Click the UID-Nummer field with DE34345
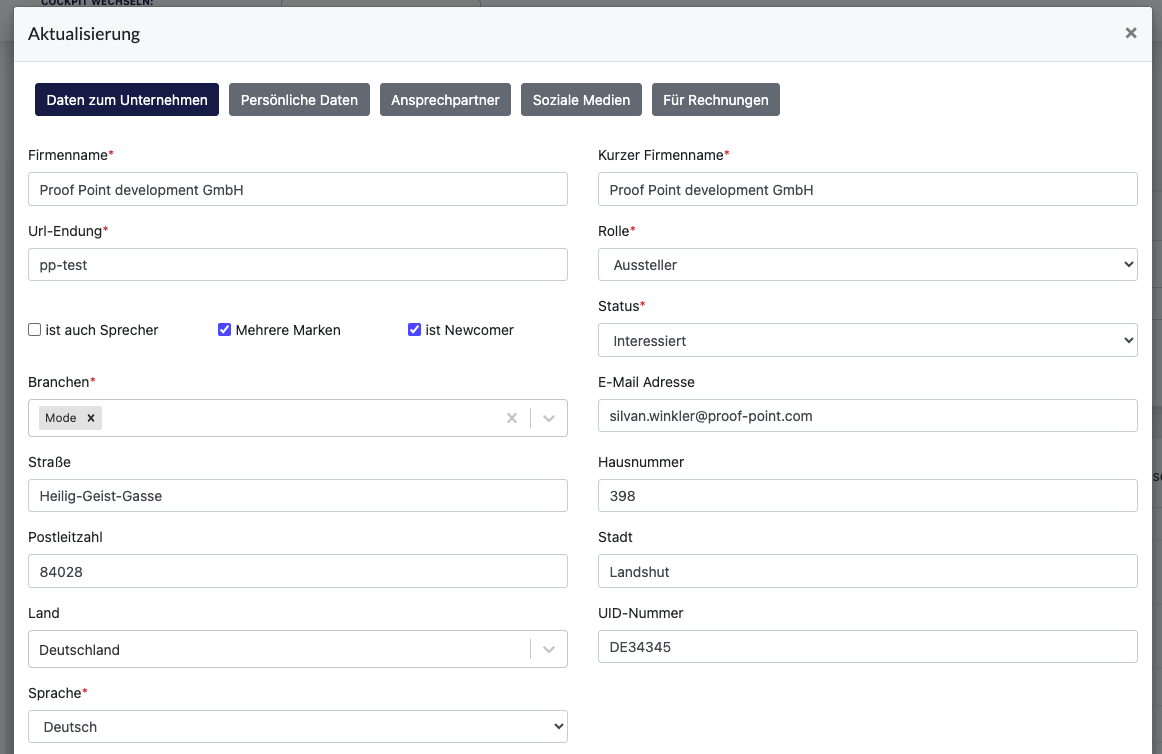 click(867, 647)
